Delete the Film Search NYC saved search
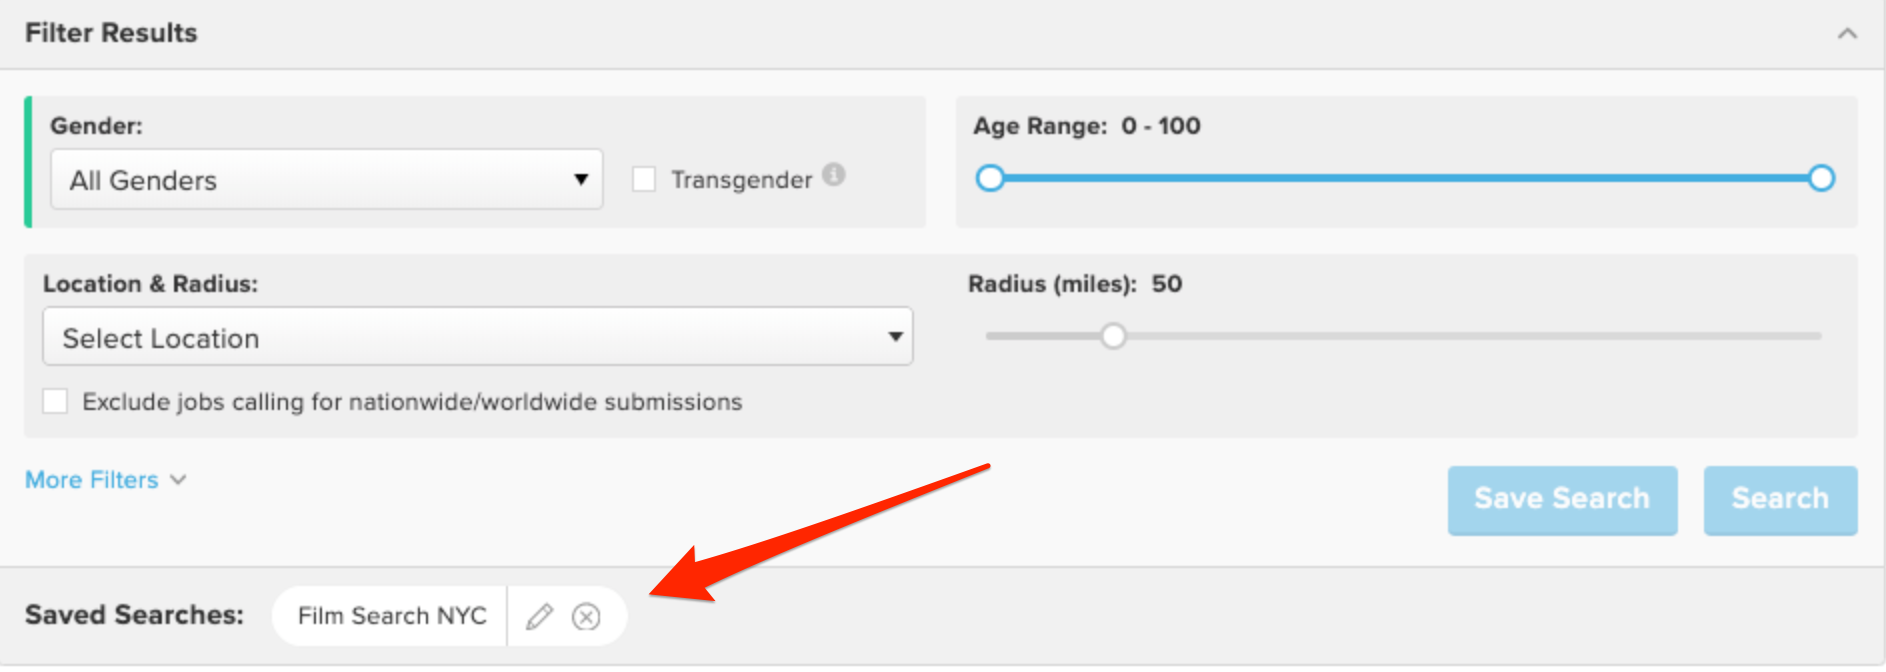The image size is (1886, 672). pos(586,617)
